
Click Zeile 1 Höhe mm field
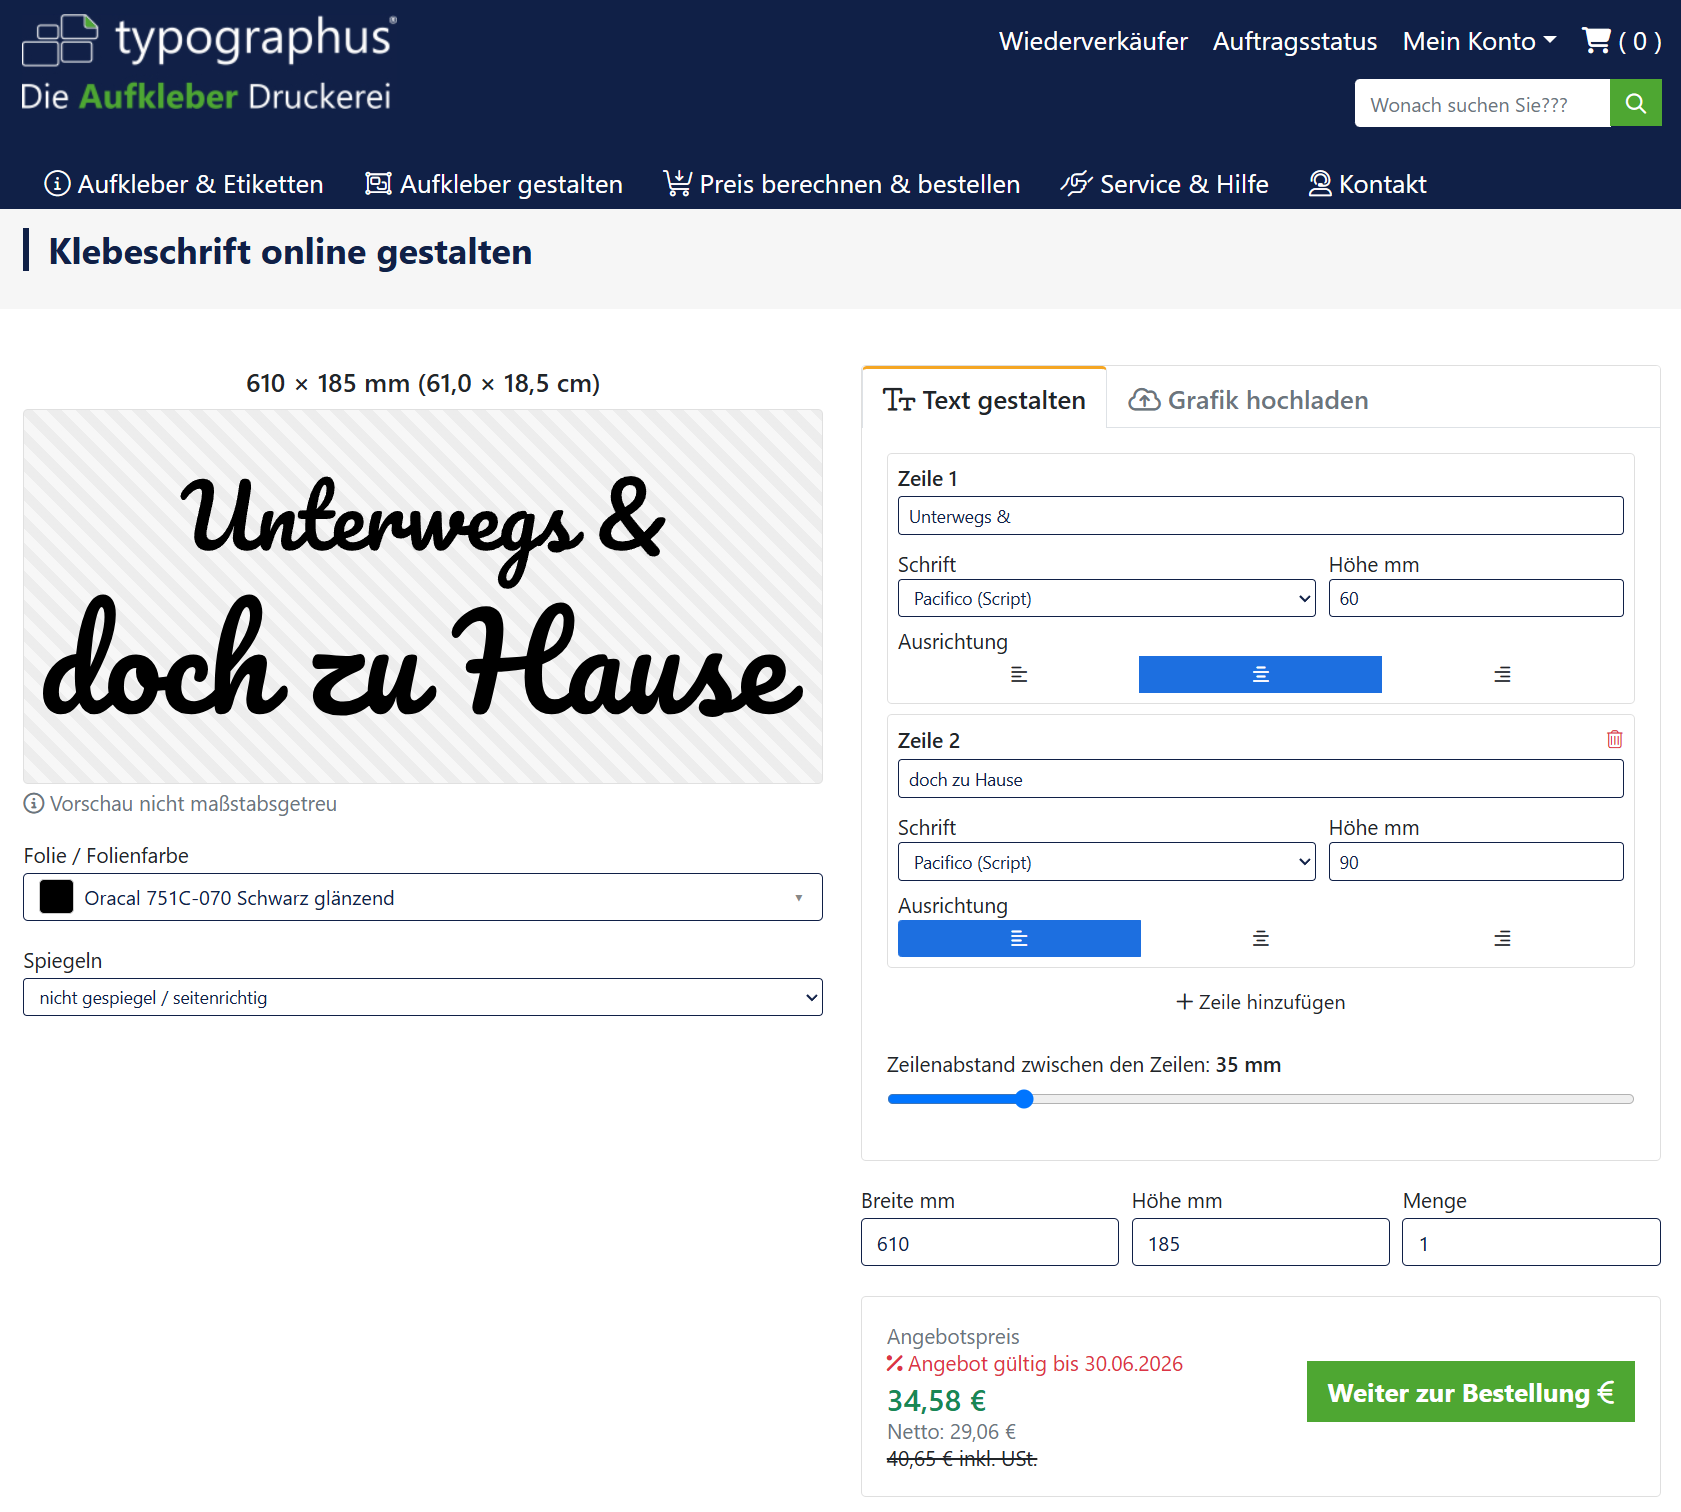tap(1476, 598)
